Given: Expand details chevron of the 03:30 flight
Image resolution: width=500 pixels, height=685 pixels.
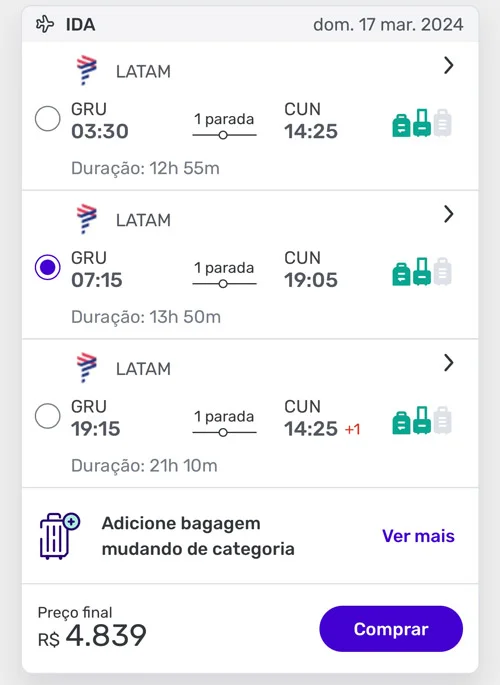Looking at the screenshot, I should (x=448, y=66).
